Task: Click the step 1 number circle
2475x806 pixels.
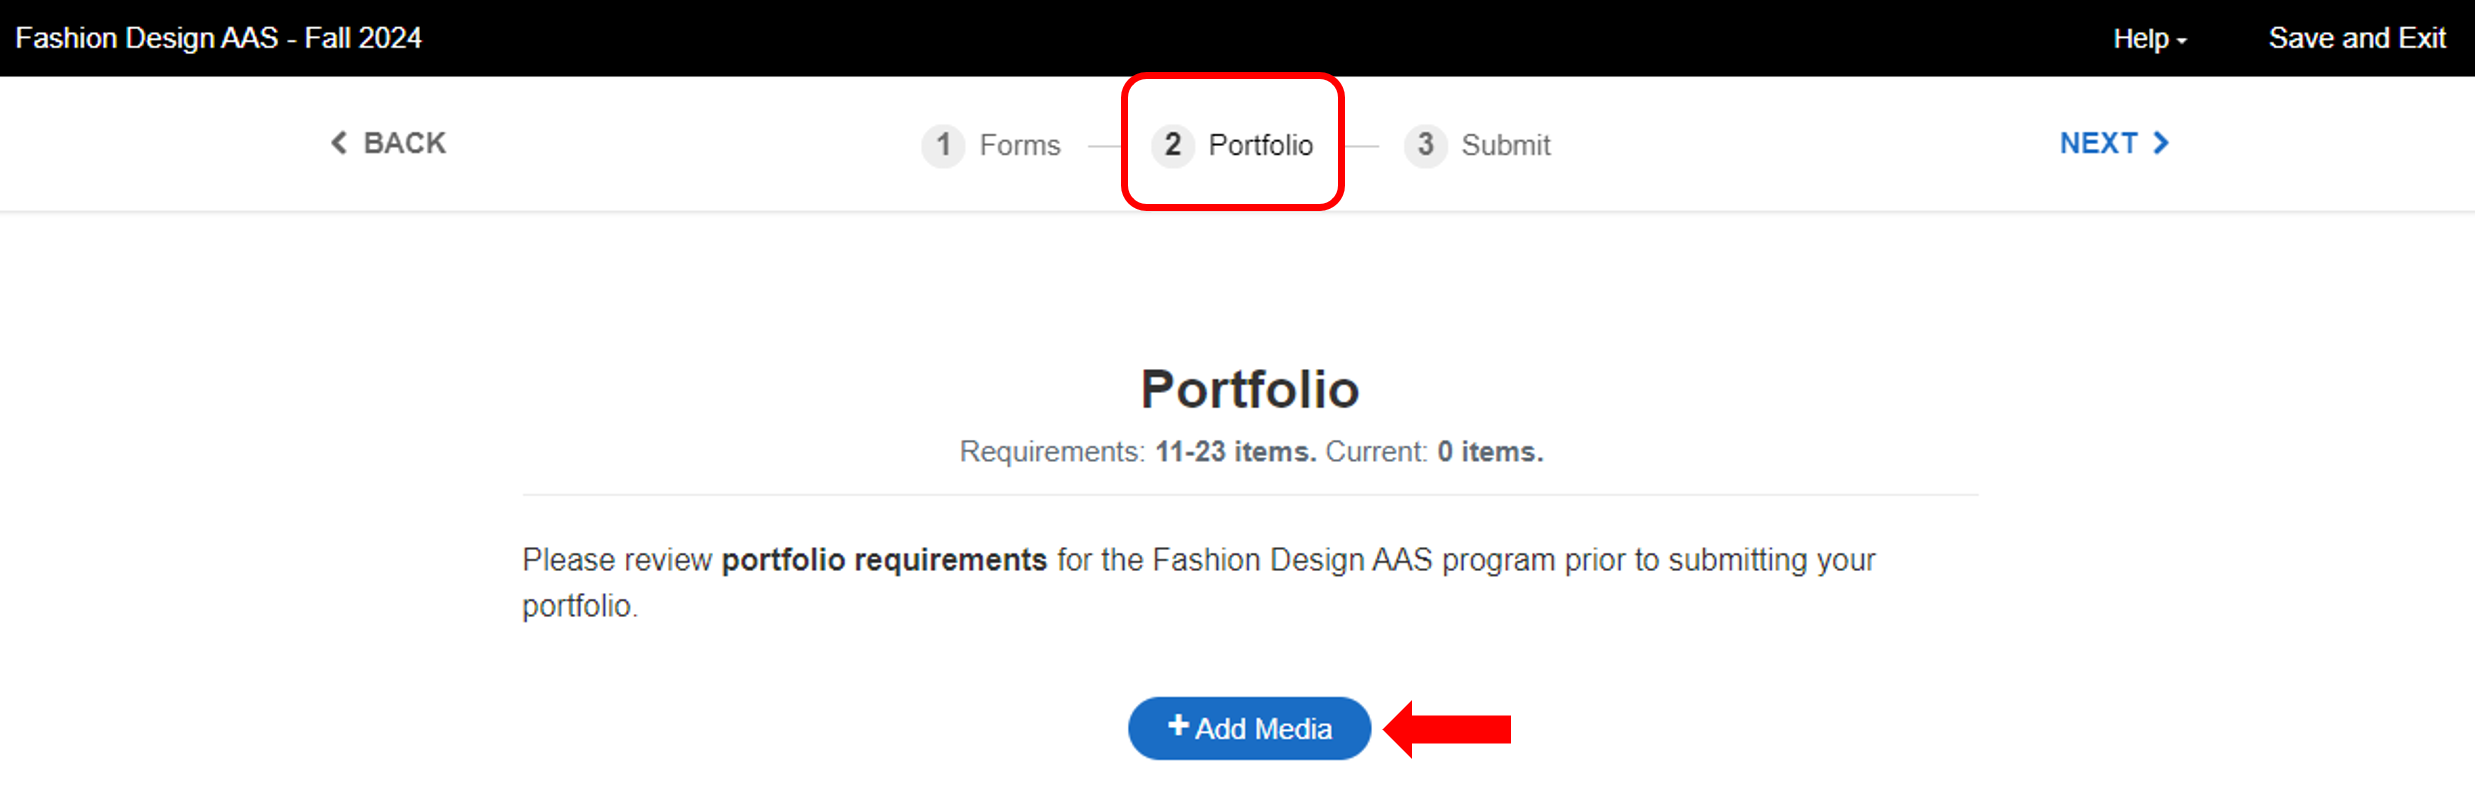Action: [x=942, y=145]
